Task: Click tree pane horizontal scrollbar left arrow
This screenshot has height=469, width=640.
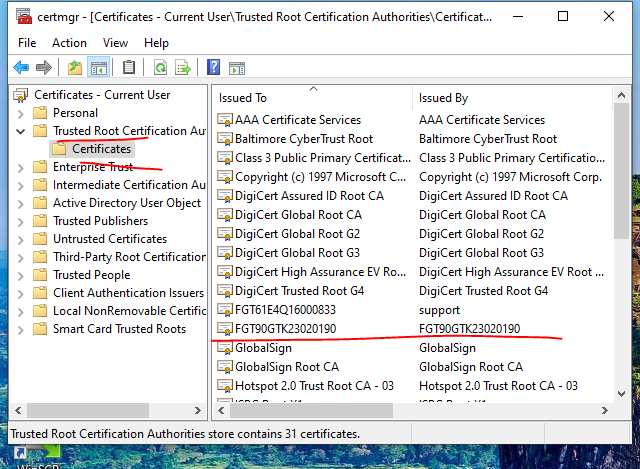Action: 18,410
